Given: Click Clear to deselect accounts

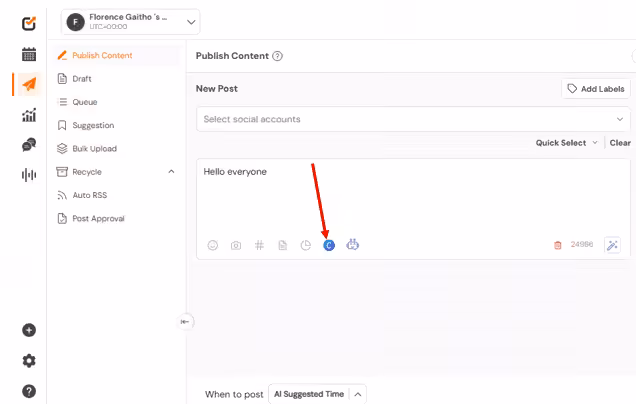Looking at the screenshot, I should pos(620,143).
